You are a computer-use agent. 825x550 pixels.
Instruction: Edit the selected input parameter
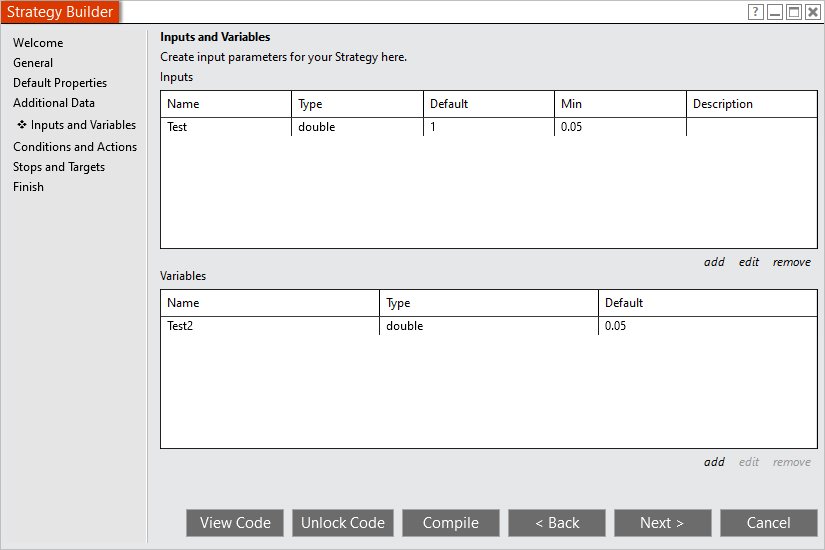click(749, 262)
